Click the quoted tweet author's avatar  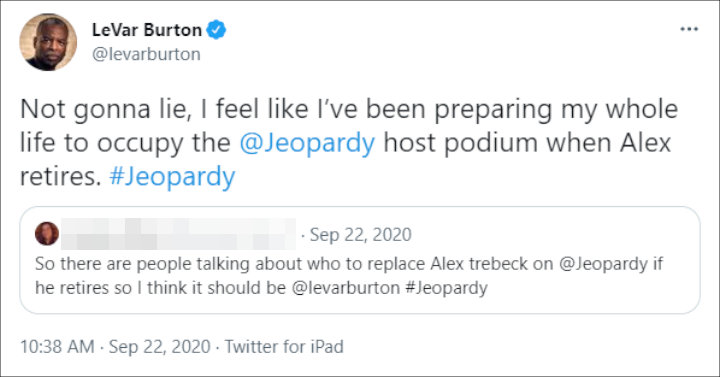click(x=47, y=234)
